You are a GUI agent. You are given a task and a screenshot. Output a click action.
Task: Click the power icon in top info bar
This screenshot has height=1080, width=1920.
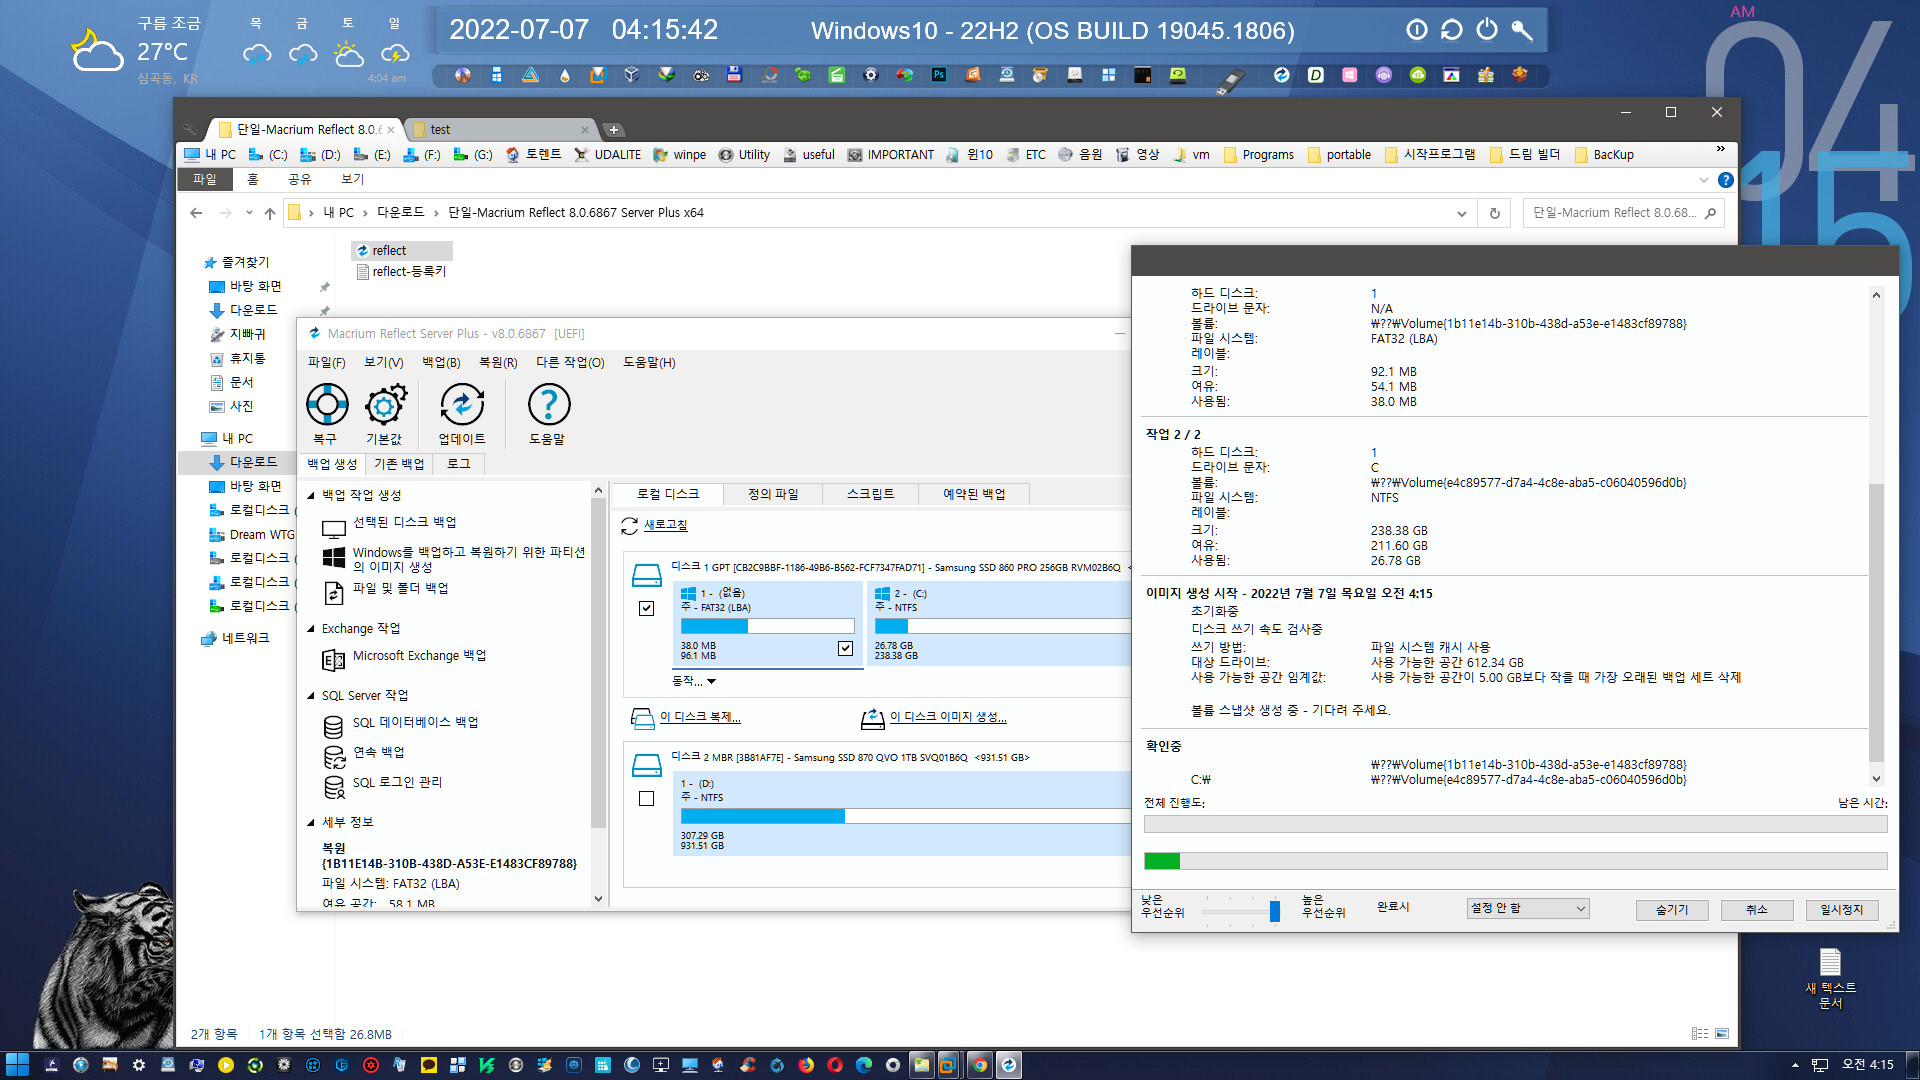point(1487,30)
